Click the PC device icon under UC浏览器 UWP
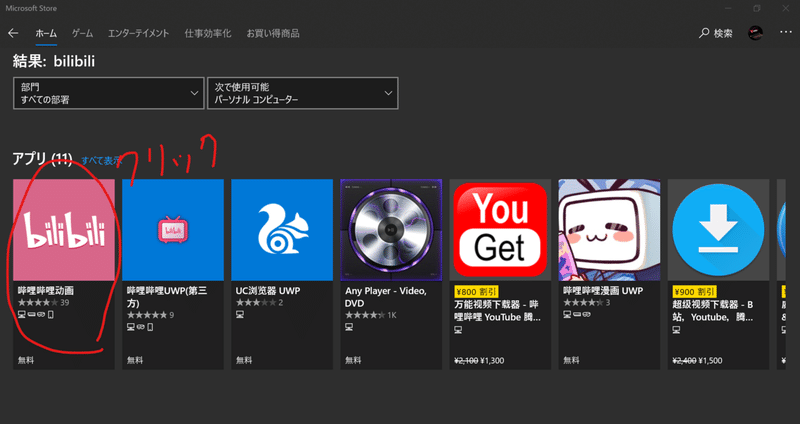 240,315
